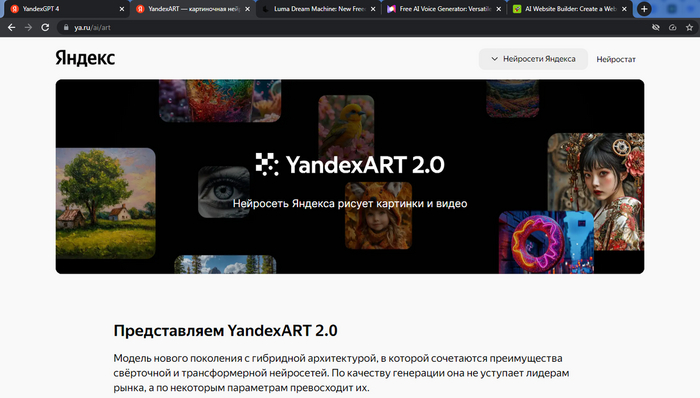
Task: Open the Luma Dream Machine tab
Action: pyautogui.click(x=319, y=9)
